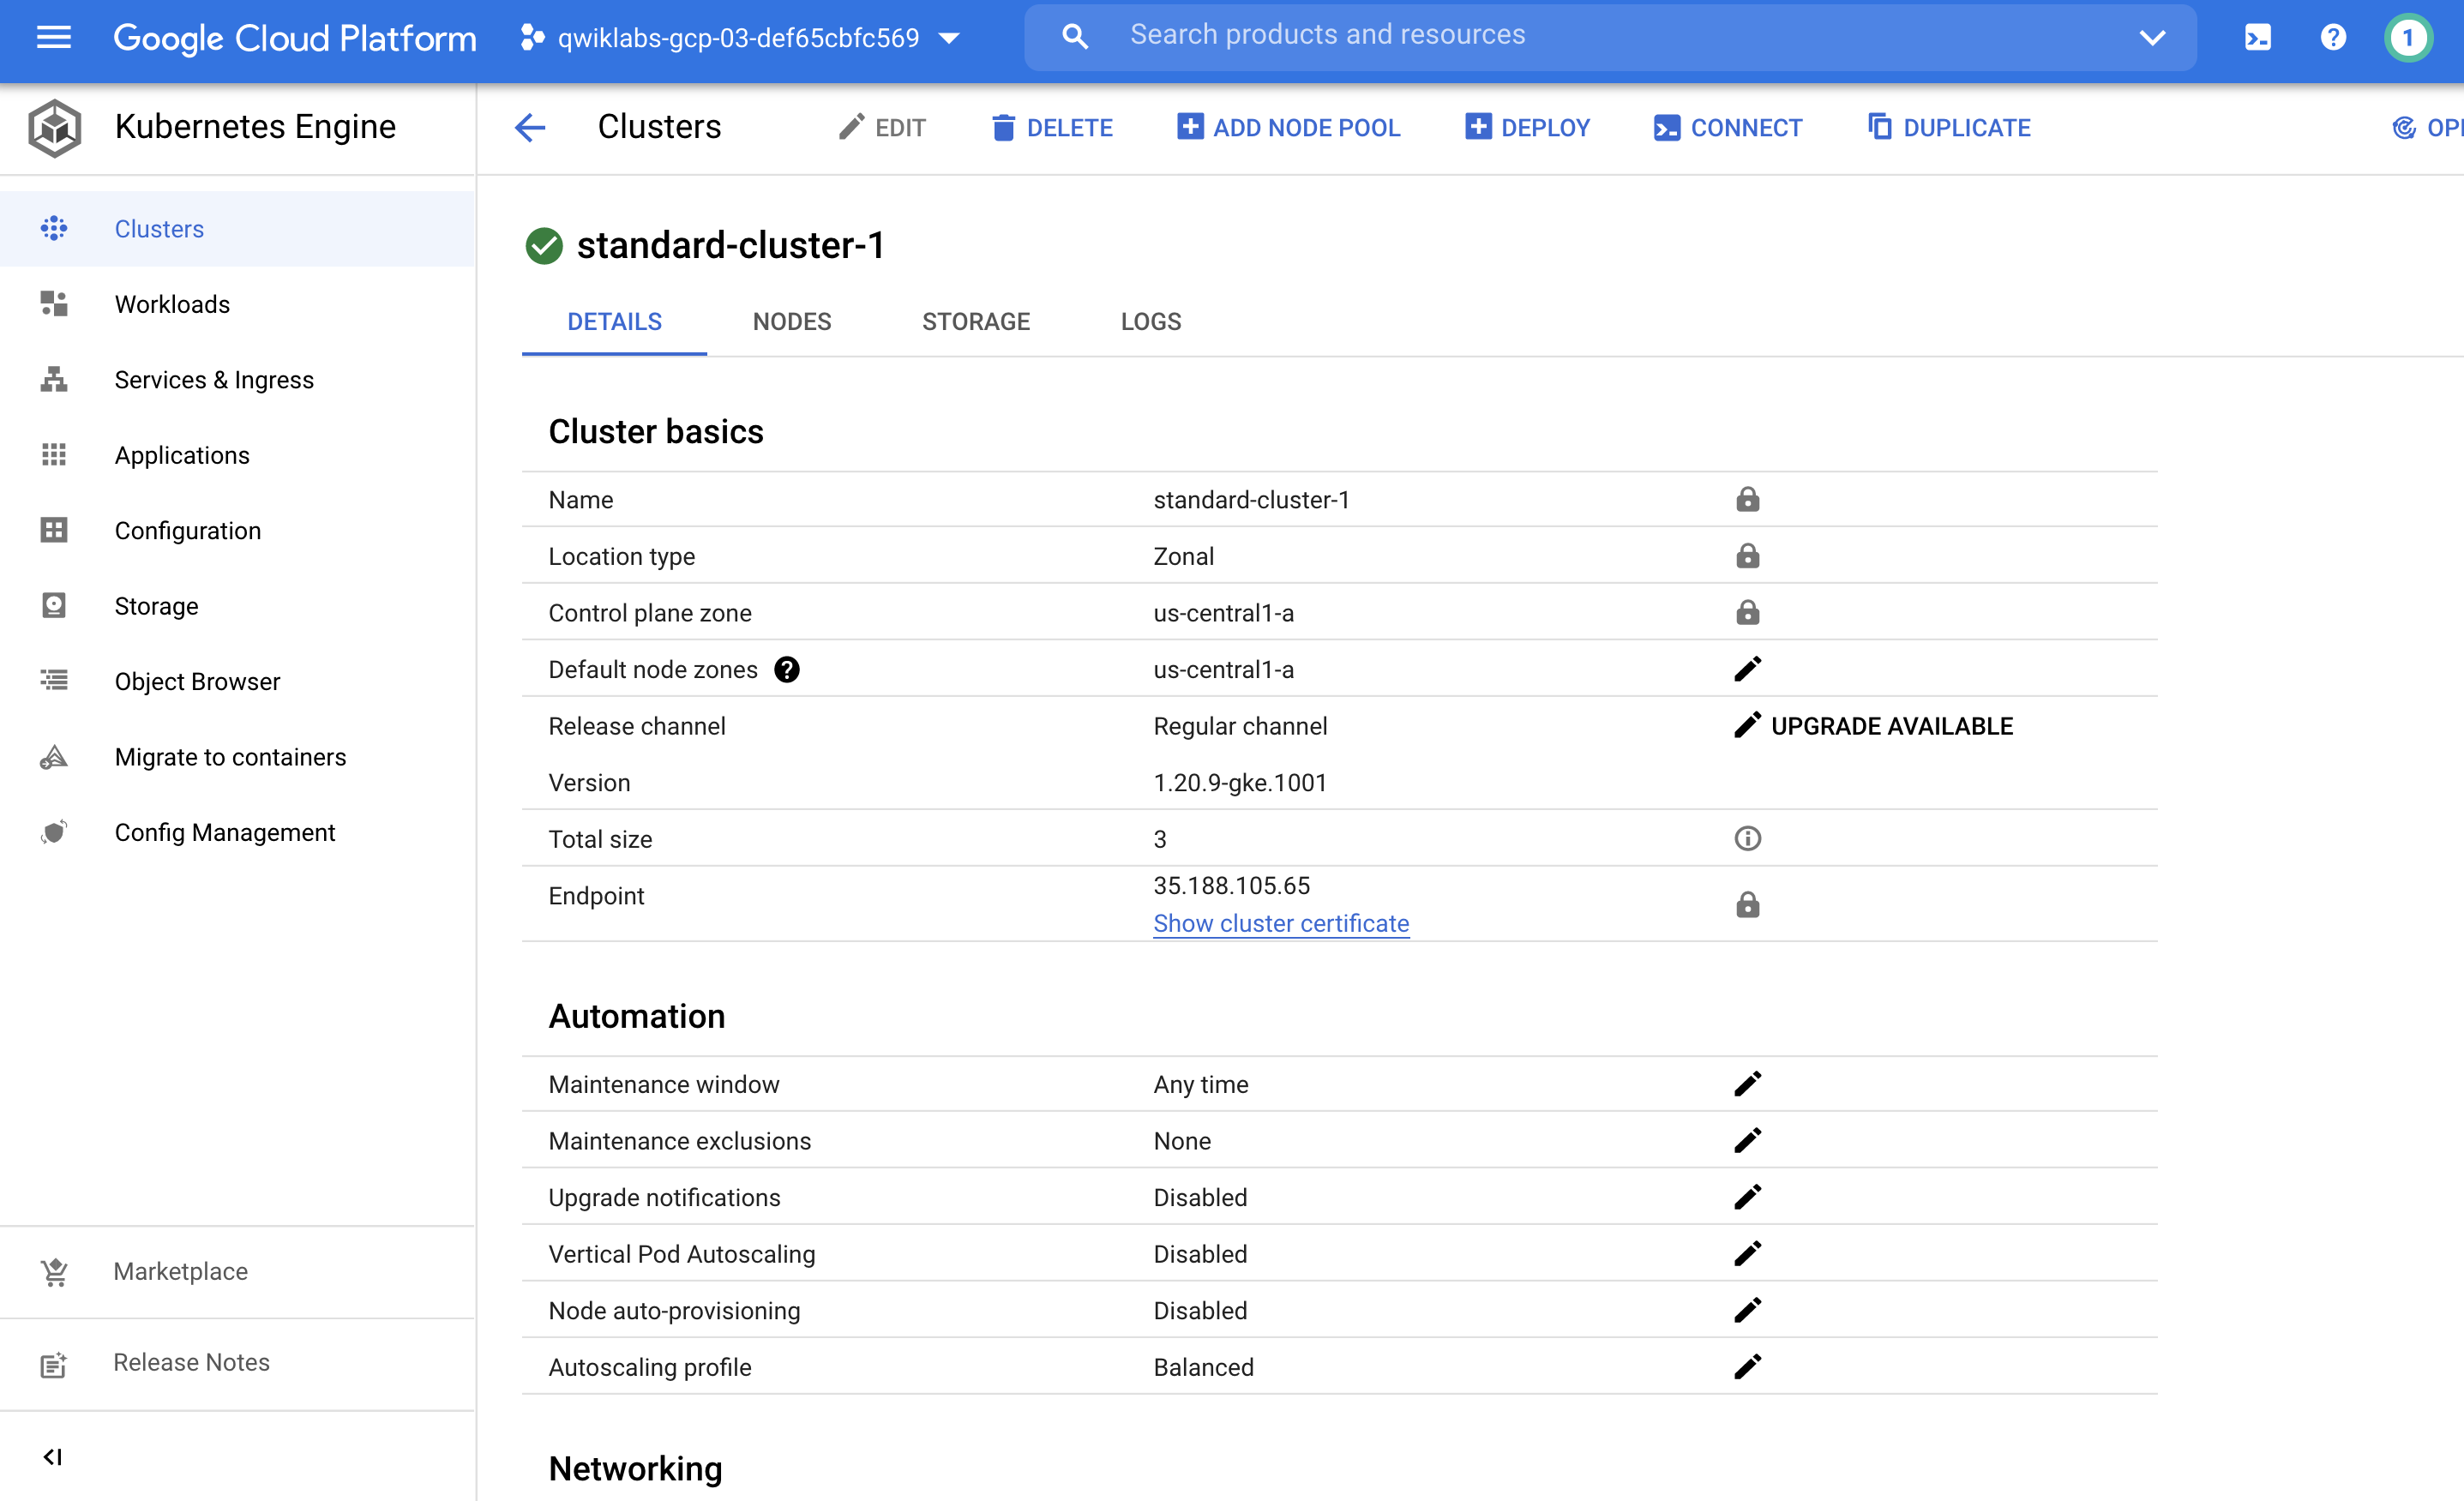The width and height of the screenshot is (2464, 1501).
Task: Edit Autoscaling profile with pencil icon
Action: coord(1747,1367)
